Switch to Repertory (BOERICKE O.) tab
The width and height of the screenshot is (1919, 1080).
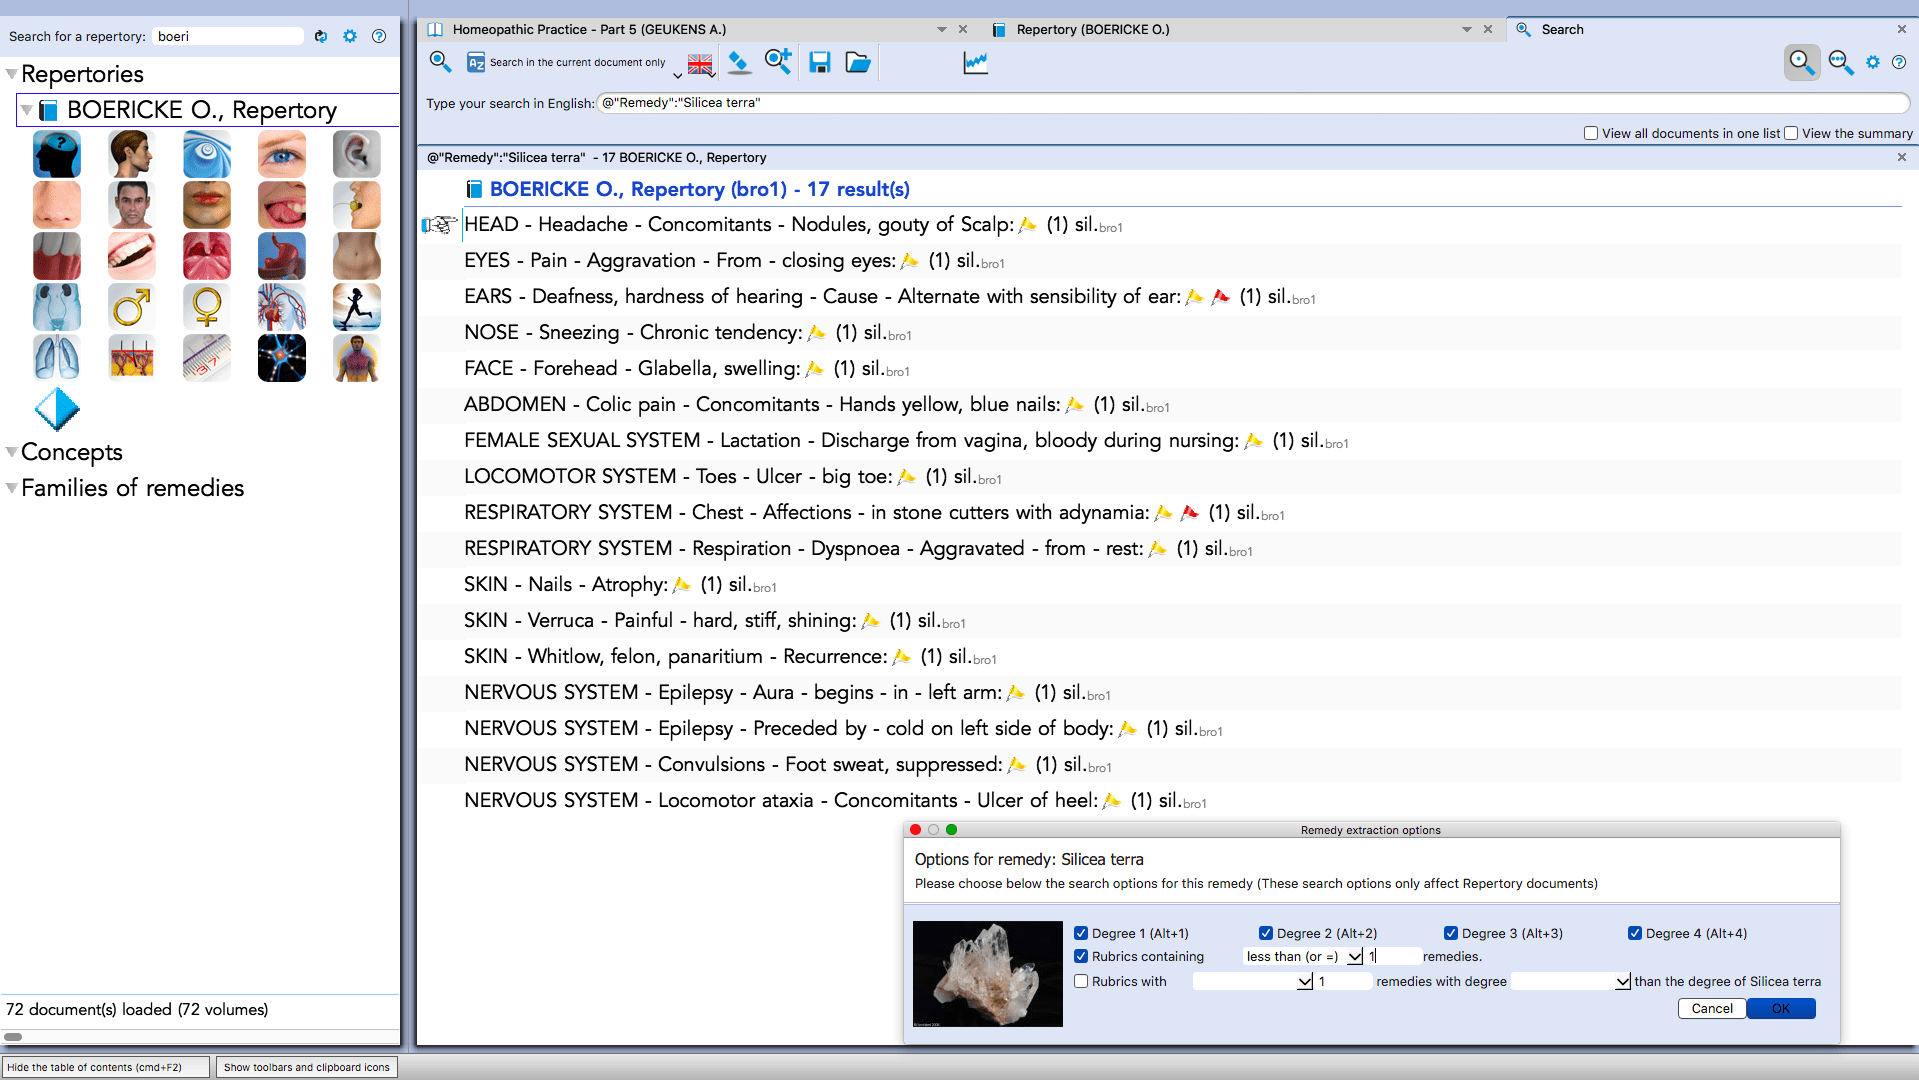(x=1092, y=29)
